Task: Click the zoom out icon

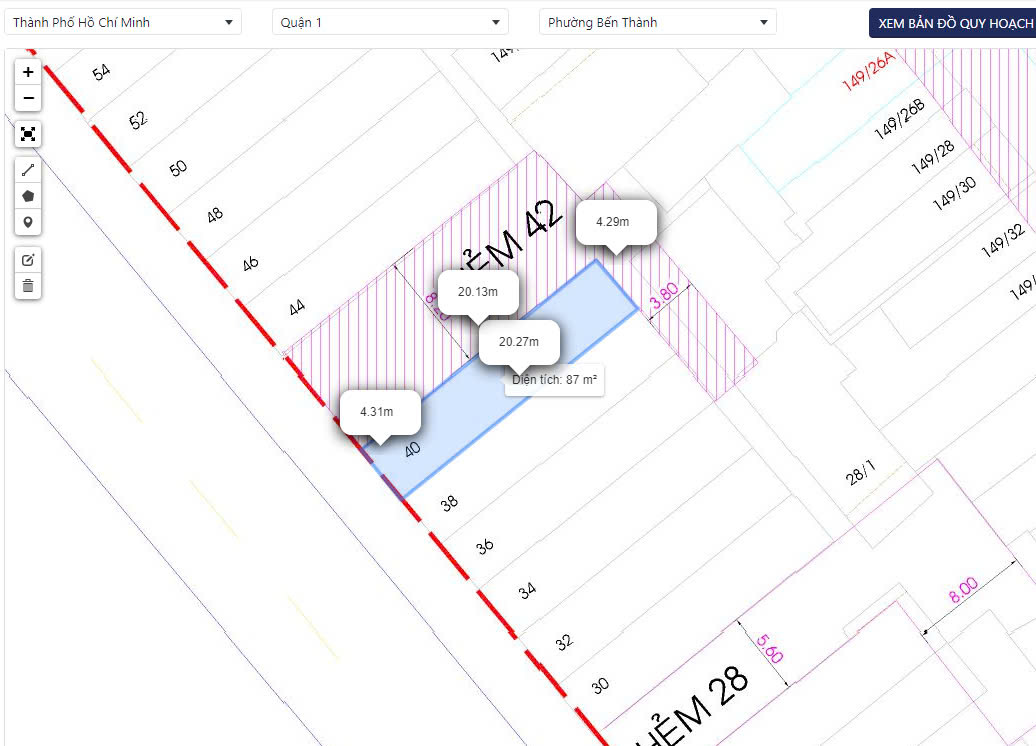Action: click(27, 98)
